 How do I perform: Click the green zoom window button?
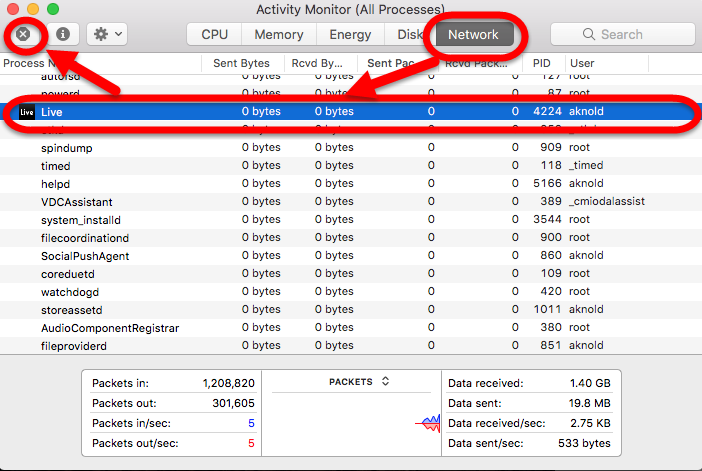[x=53, y=9]
